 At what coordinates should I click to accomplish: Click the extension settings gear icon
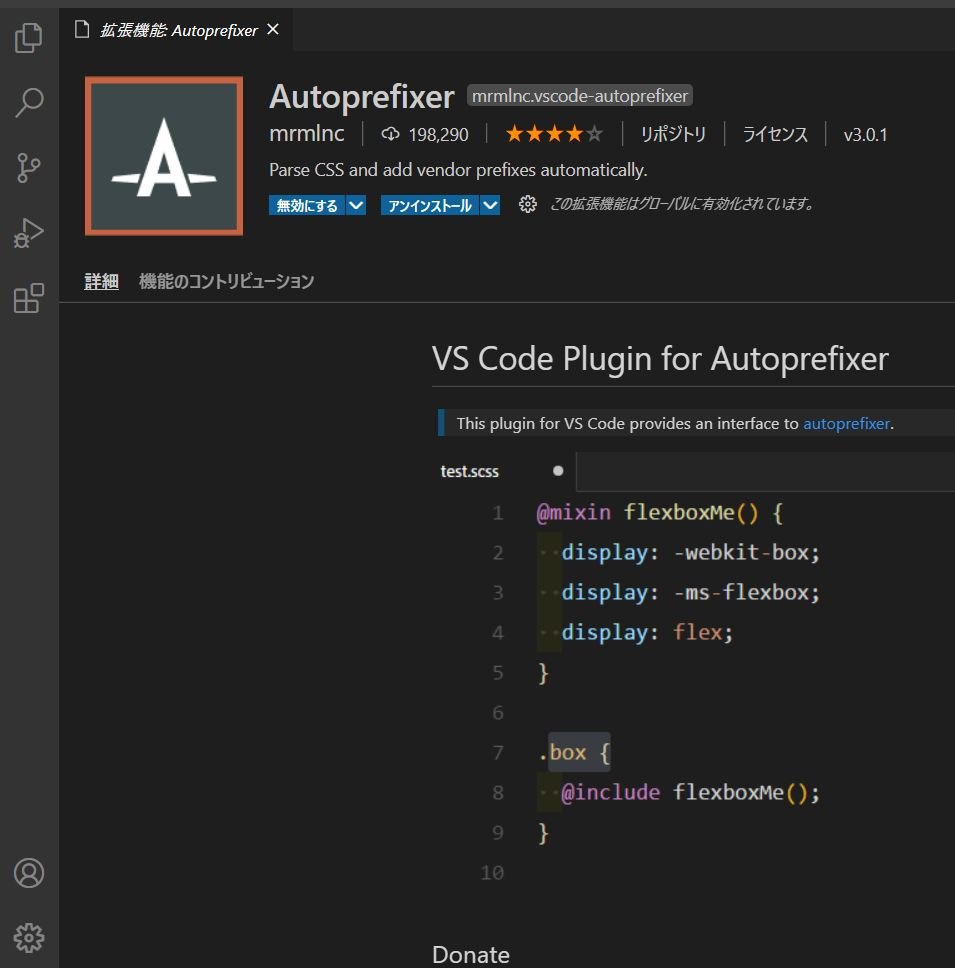(527, 204)
